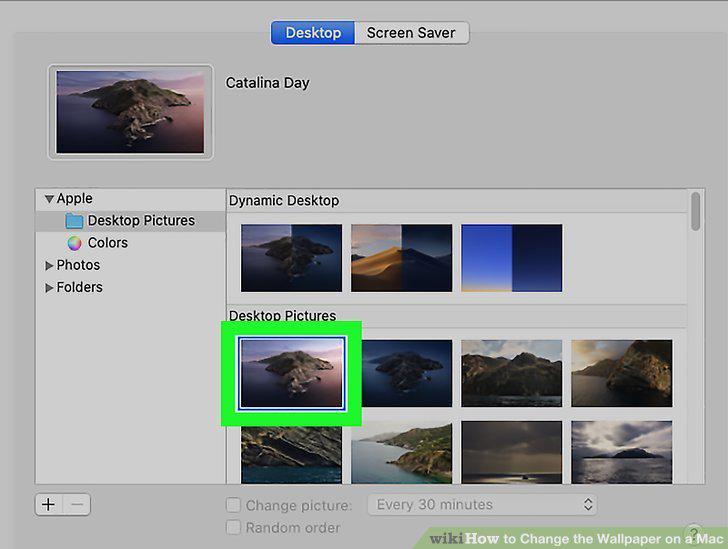Click the Colors wheel icon

coord(74,243)
